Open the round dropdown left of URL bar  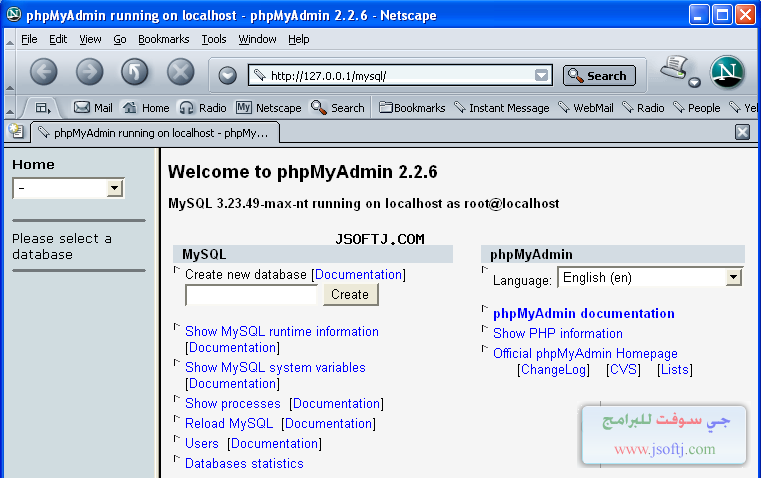click(x=227, y=75)
